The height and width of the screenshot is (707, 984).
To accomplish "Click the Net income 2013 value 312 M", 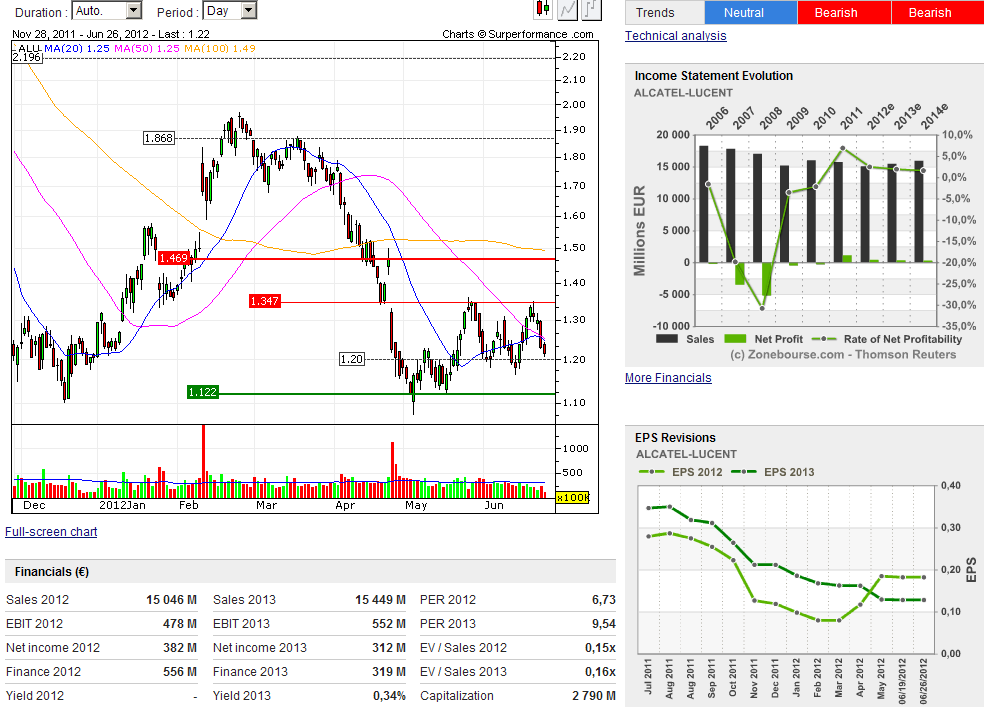I will click(x=389, y=647).
